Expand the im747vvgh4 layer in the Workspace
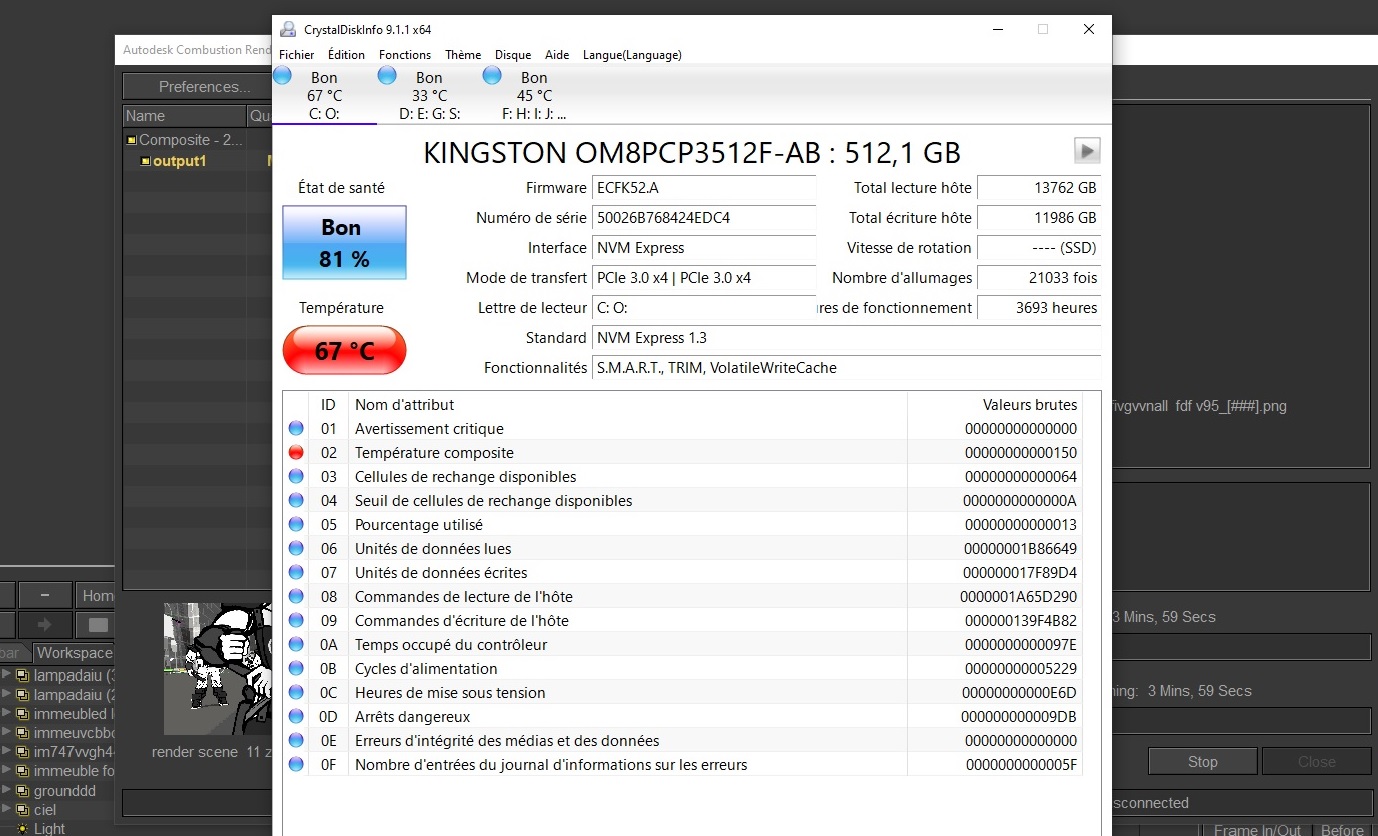 tap(7, 751)
